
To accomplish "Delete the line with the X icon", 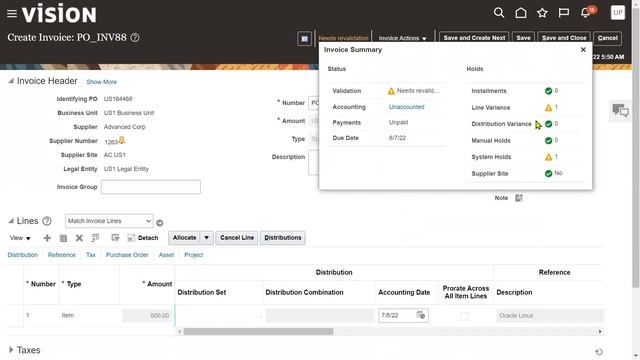I will pyautogui.click(x=79, y=238).
